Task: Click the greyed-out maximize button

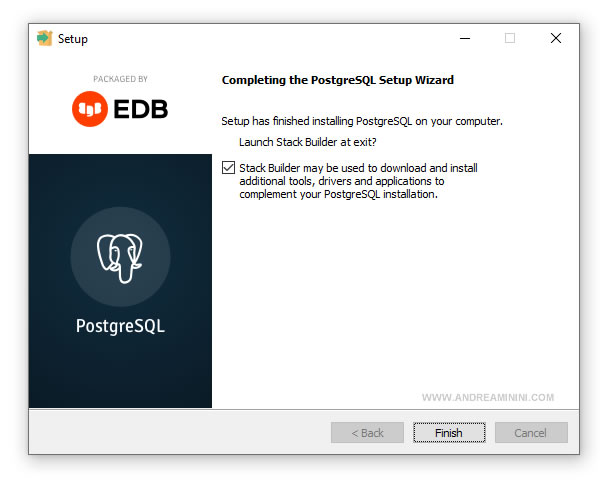Action: coord(510,38)
